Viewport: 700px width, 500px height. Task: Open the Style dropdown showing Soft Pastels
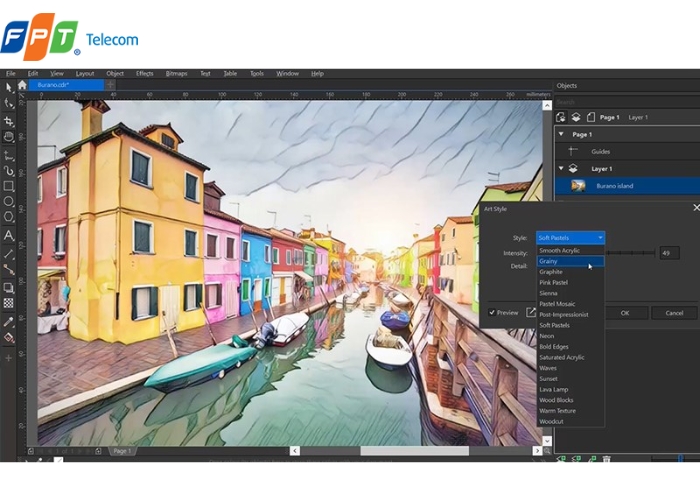pyautogui.click(x=571, y=238)
